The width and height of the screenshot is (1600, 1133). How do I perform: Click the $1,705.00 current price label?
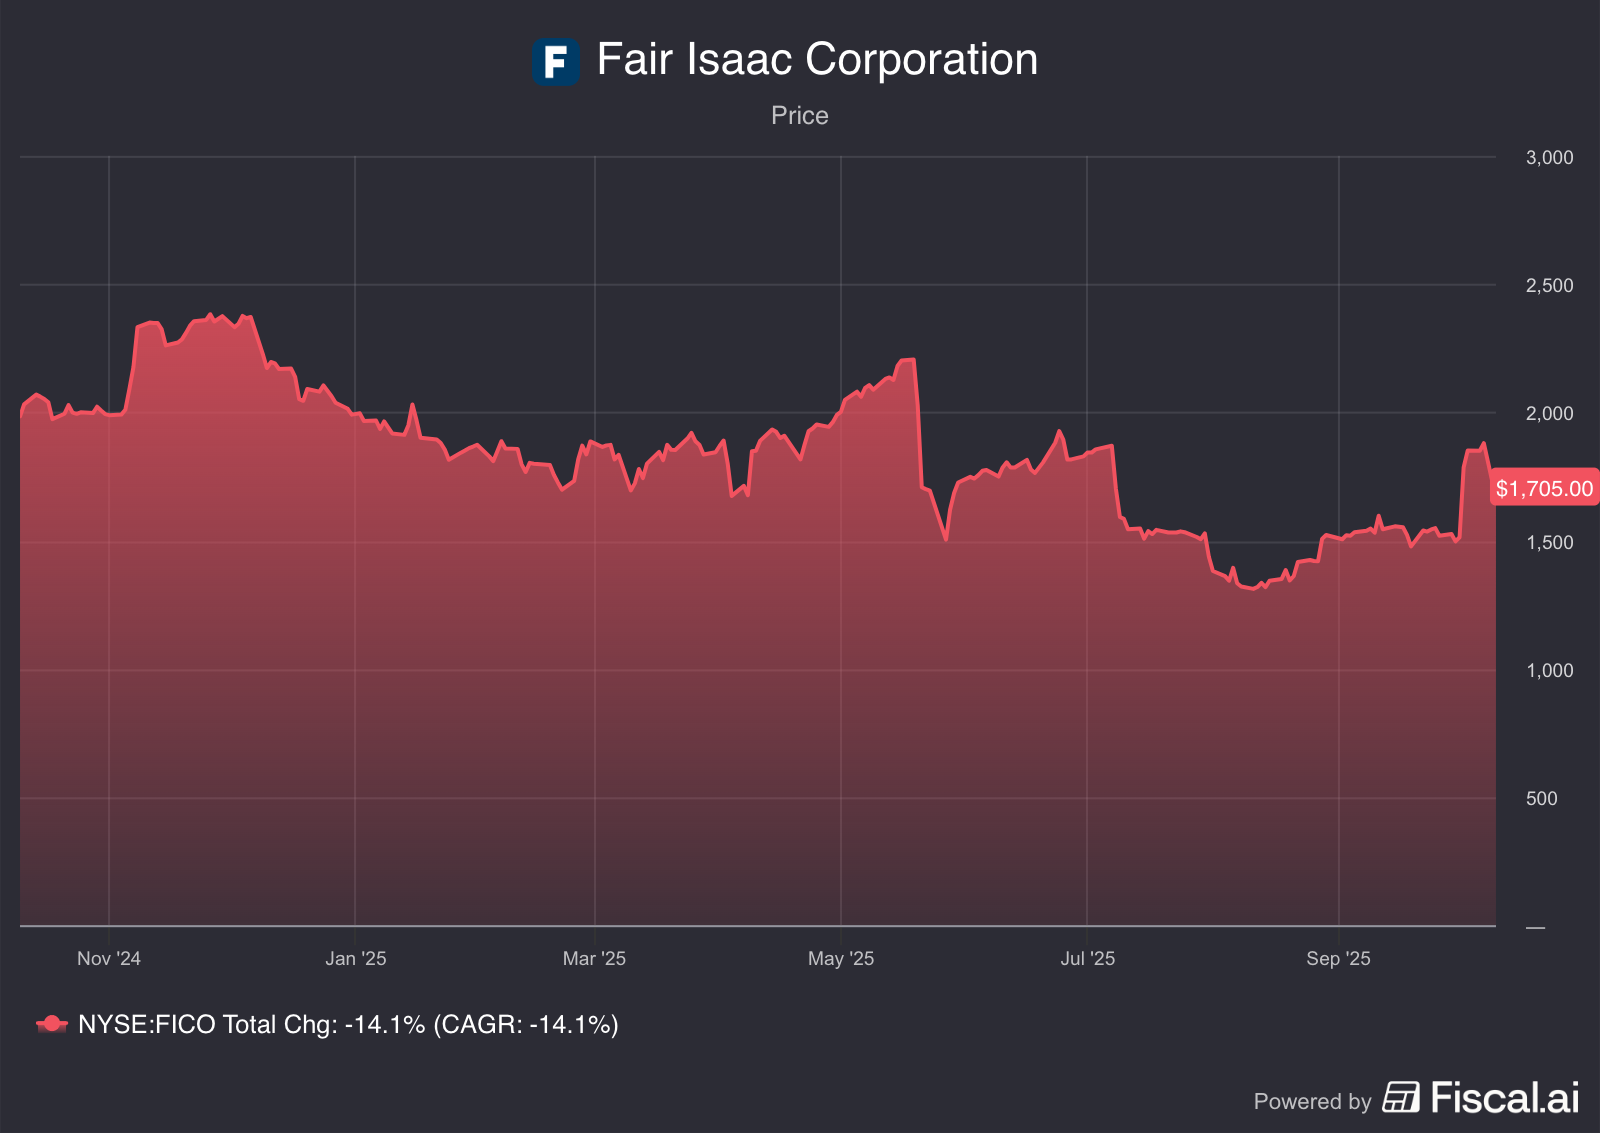tap(1544, 488)
